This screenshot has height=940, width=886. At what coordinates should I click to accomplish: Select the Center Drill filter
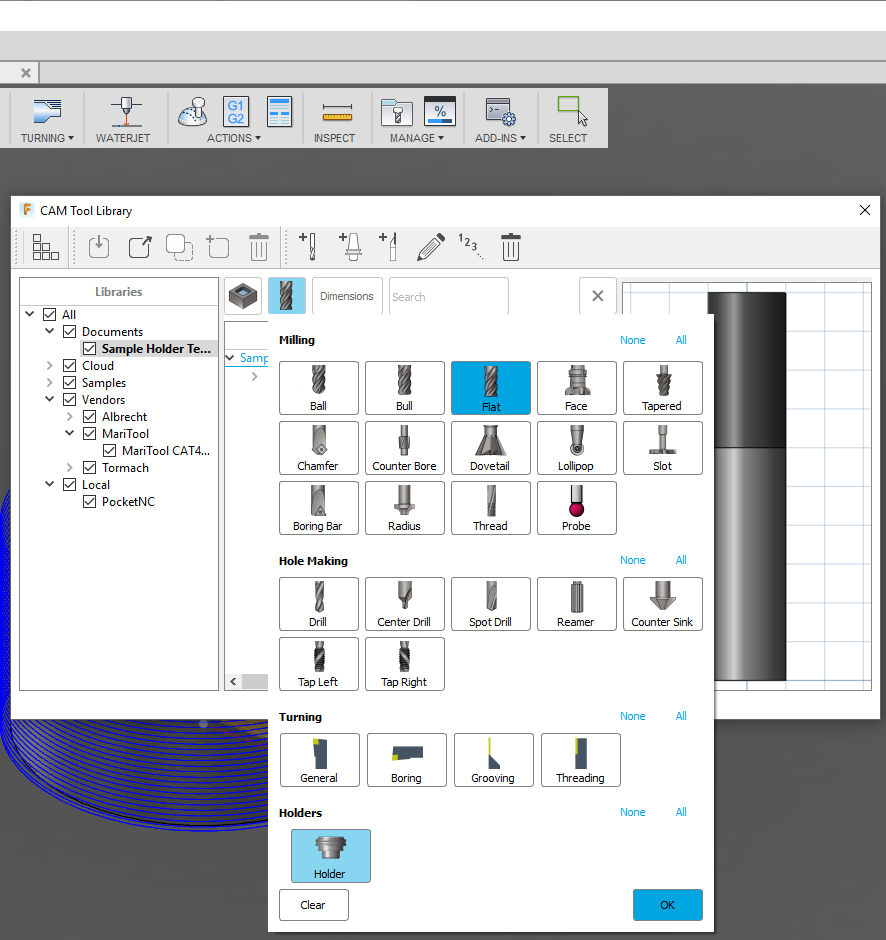pos(405,604)
